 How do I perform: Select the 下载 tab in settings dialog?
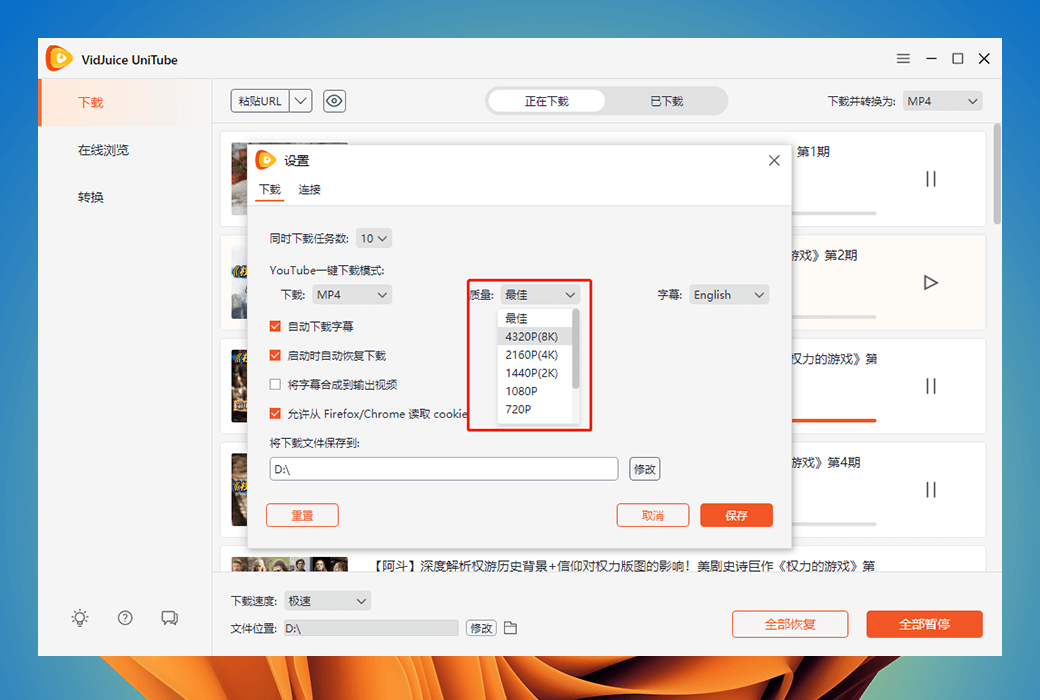(270, 190)
